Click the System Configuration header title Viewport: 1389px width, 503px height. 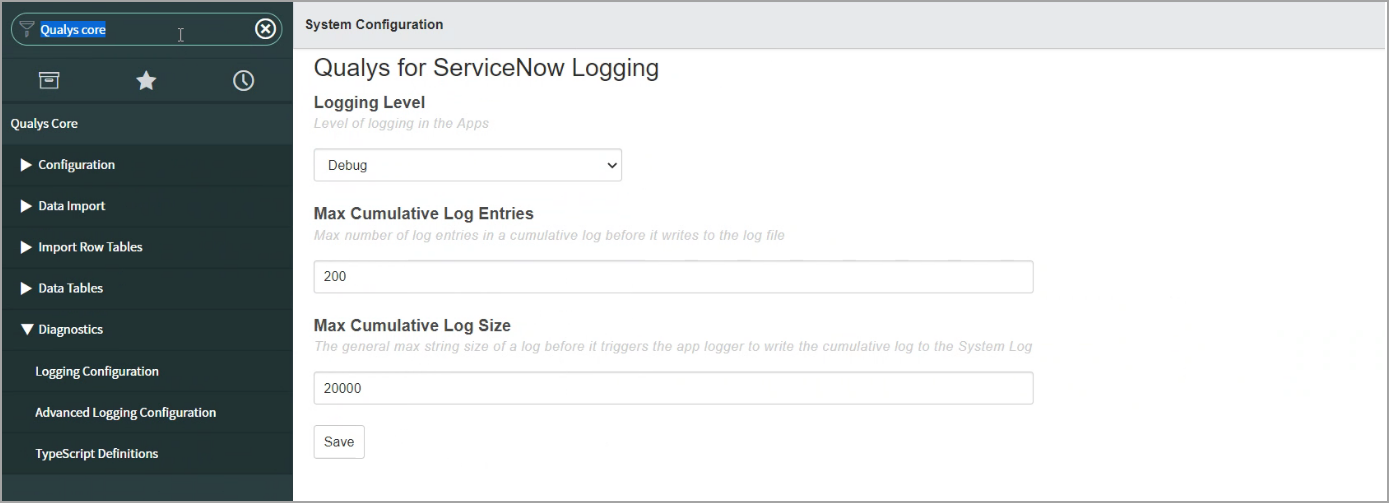click(x=374, y=24)
